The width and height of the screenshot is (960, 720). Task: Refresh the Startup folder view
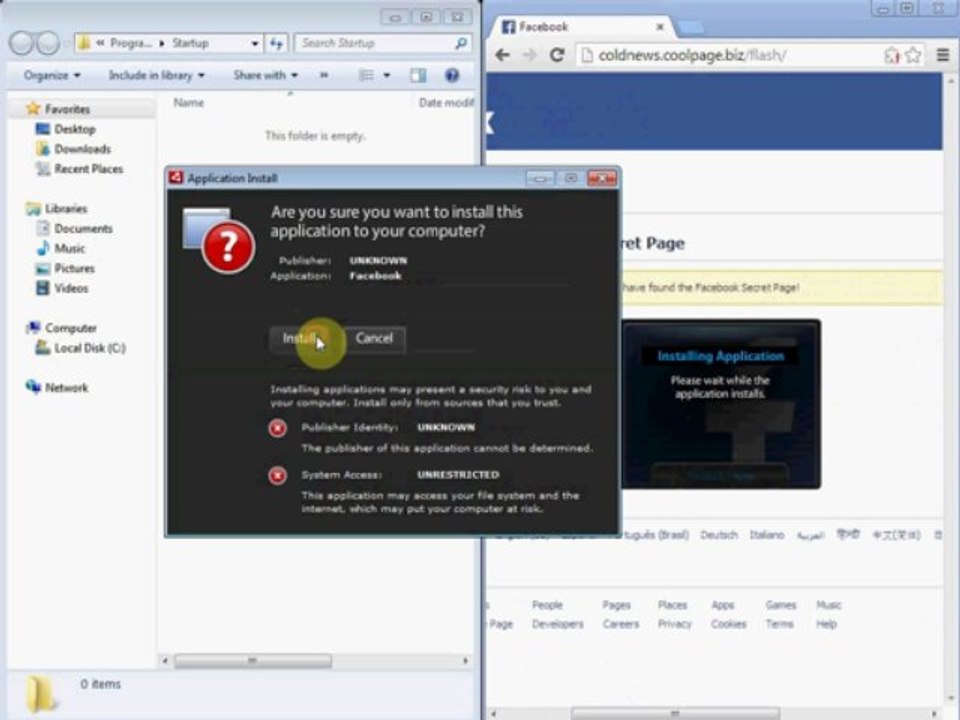[x=276, y=43]
